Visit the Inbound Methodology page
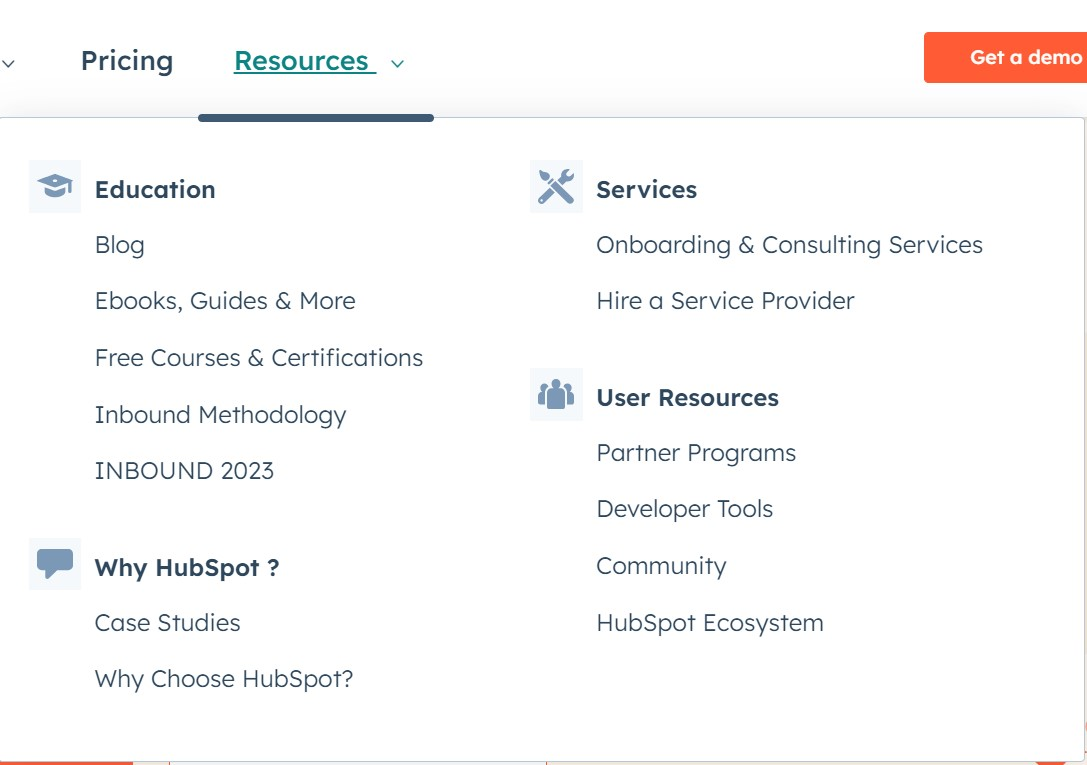 coord(220,415)
